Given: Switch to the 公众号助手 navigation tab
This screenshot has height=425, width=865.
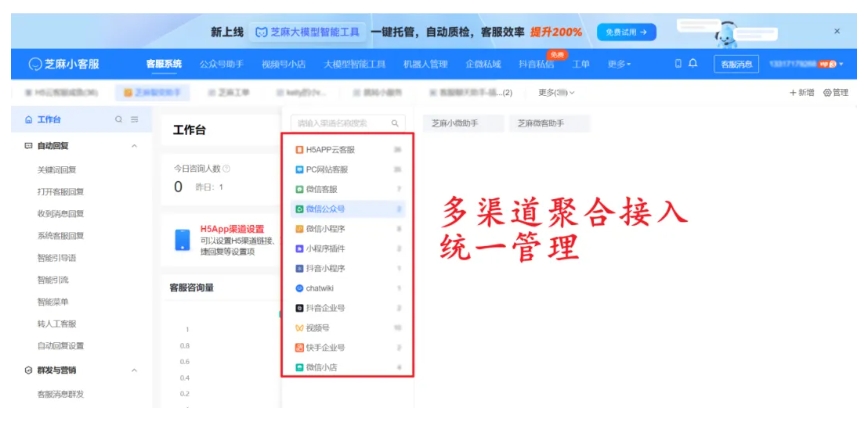Looking at the screenshot, I should point(221,64).
